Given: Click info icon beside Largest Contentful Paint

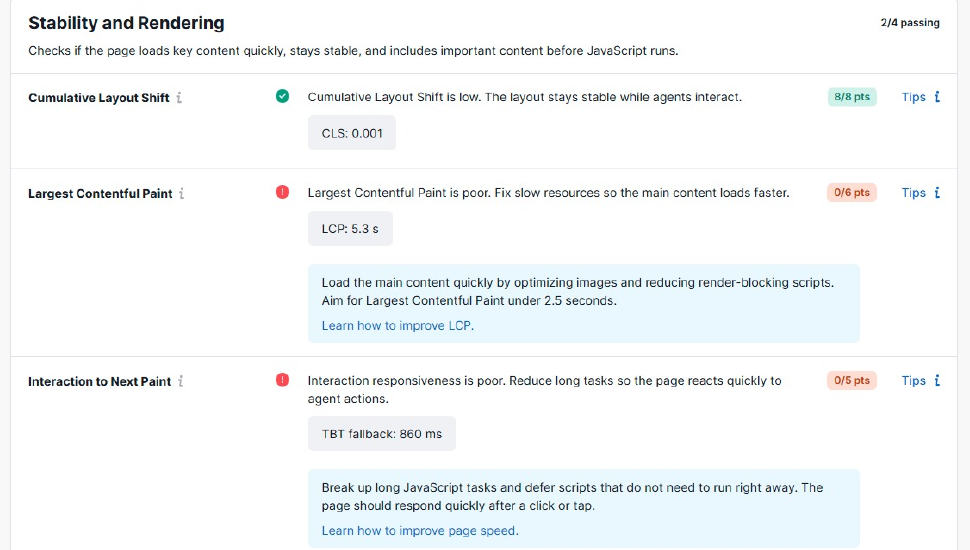Looking at the screenshot, I should click(182, 194).
